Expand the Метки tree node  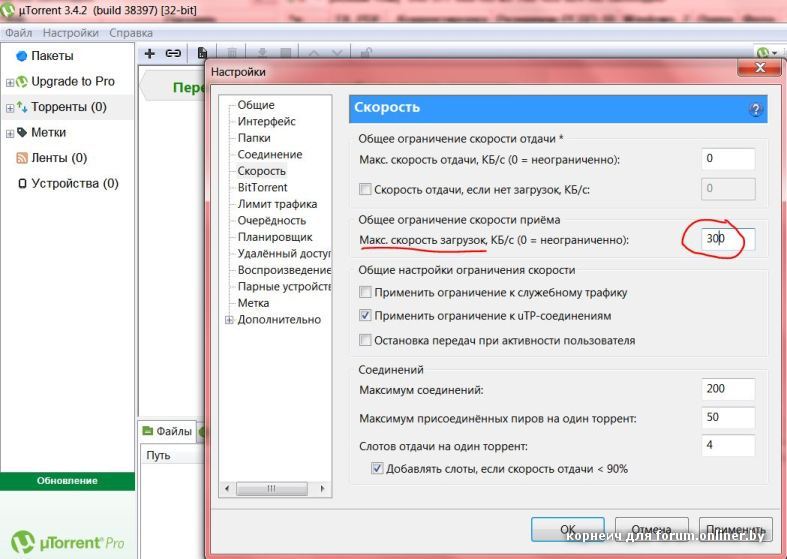point(10,133)
